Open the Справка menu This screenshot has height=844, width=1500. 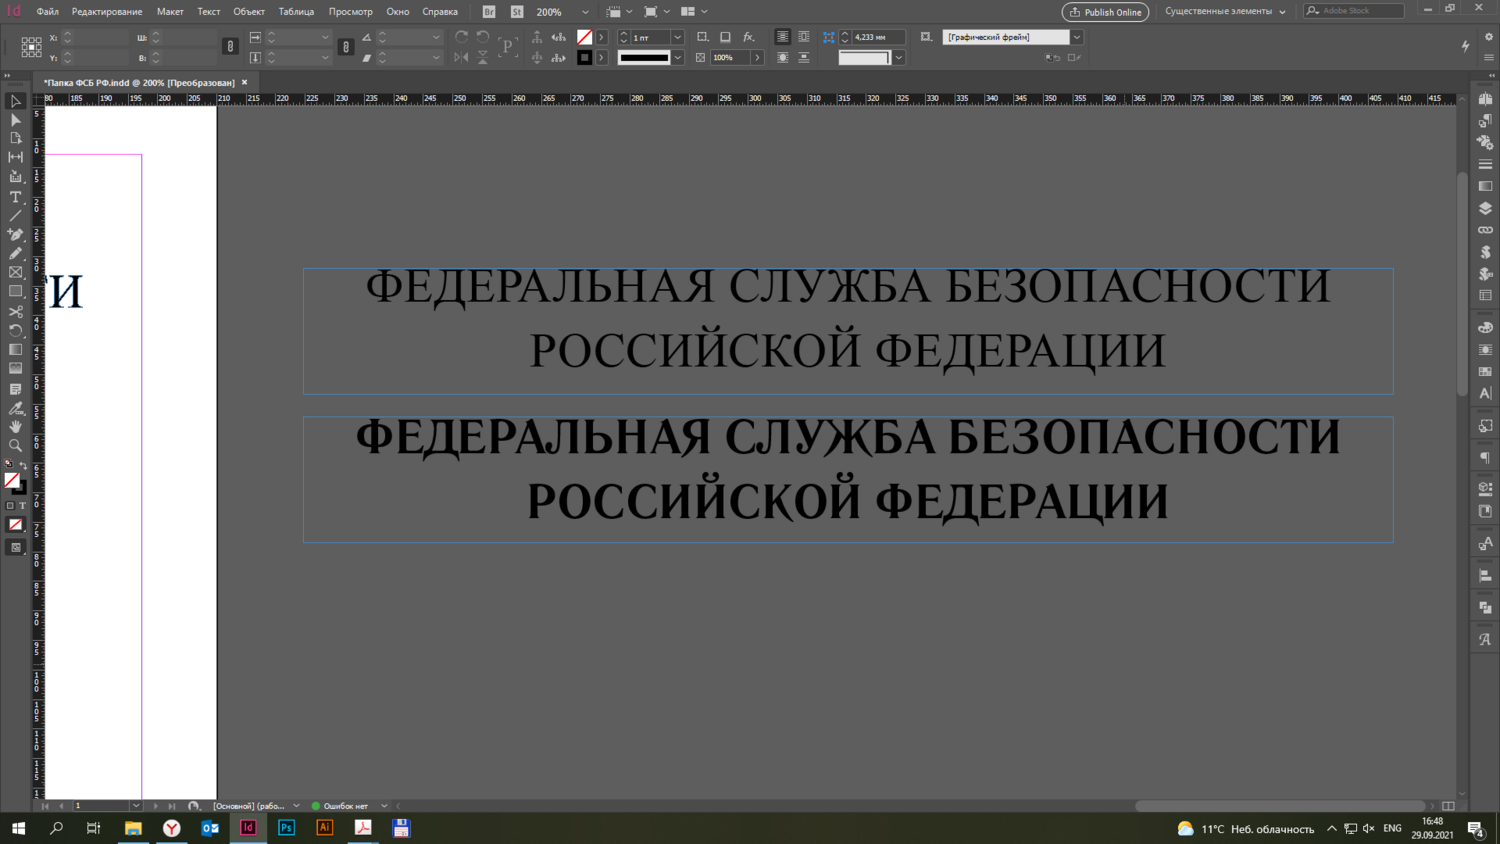tap(440, 12)
